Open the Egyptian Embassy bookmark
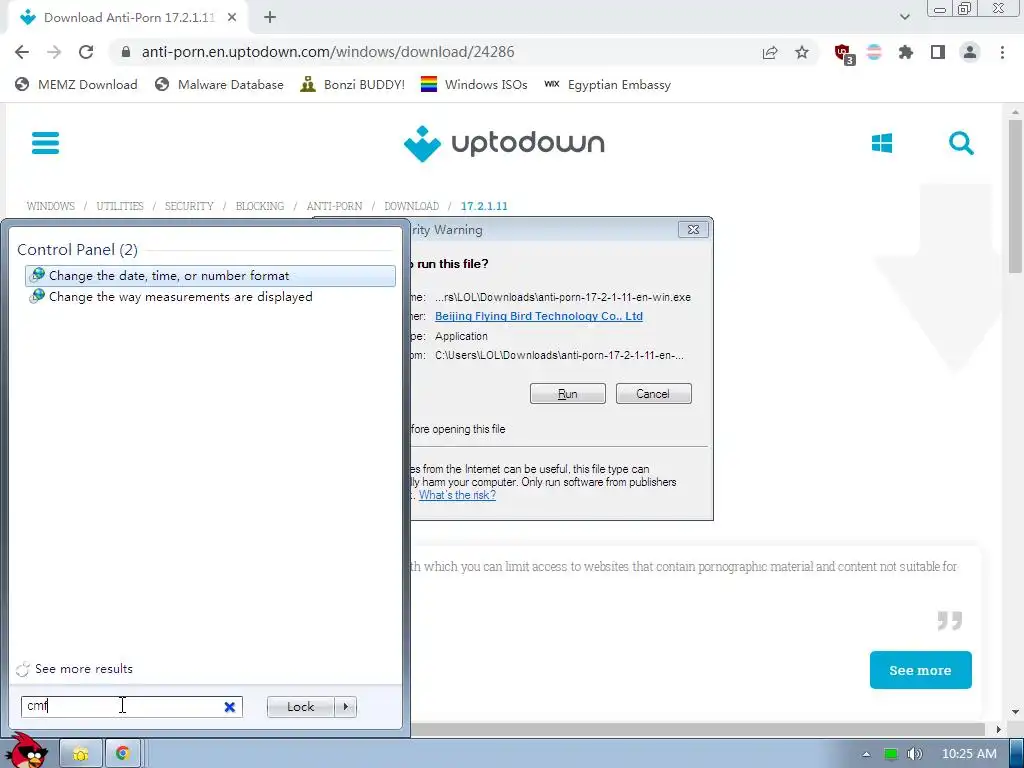This screenshot has width=1024, height=768. [607, 84]
